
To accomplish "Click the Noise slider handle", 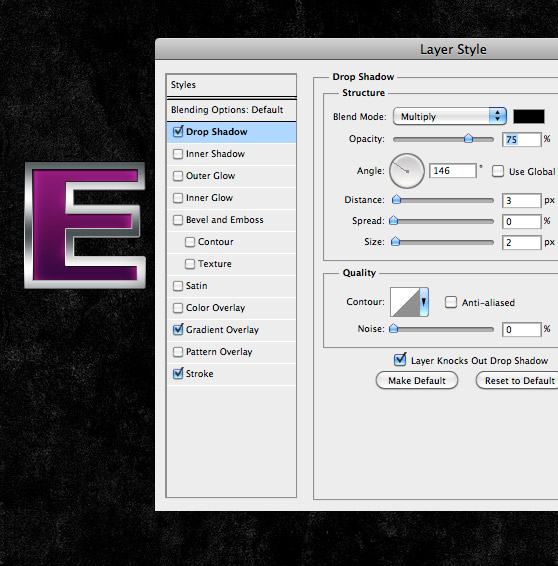I will click(x=394, y=328).
